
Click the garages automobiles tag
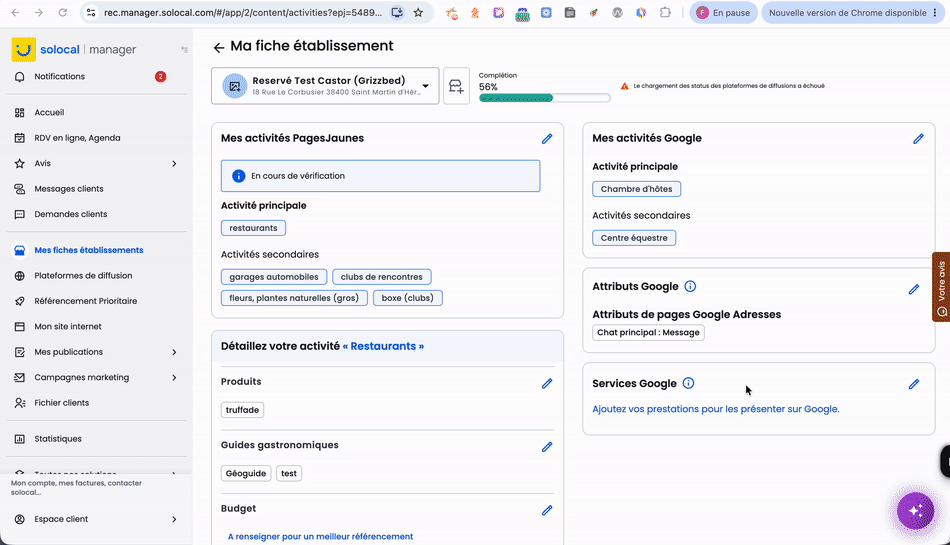click(274, 277)
